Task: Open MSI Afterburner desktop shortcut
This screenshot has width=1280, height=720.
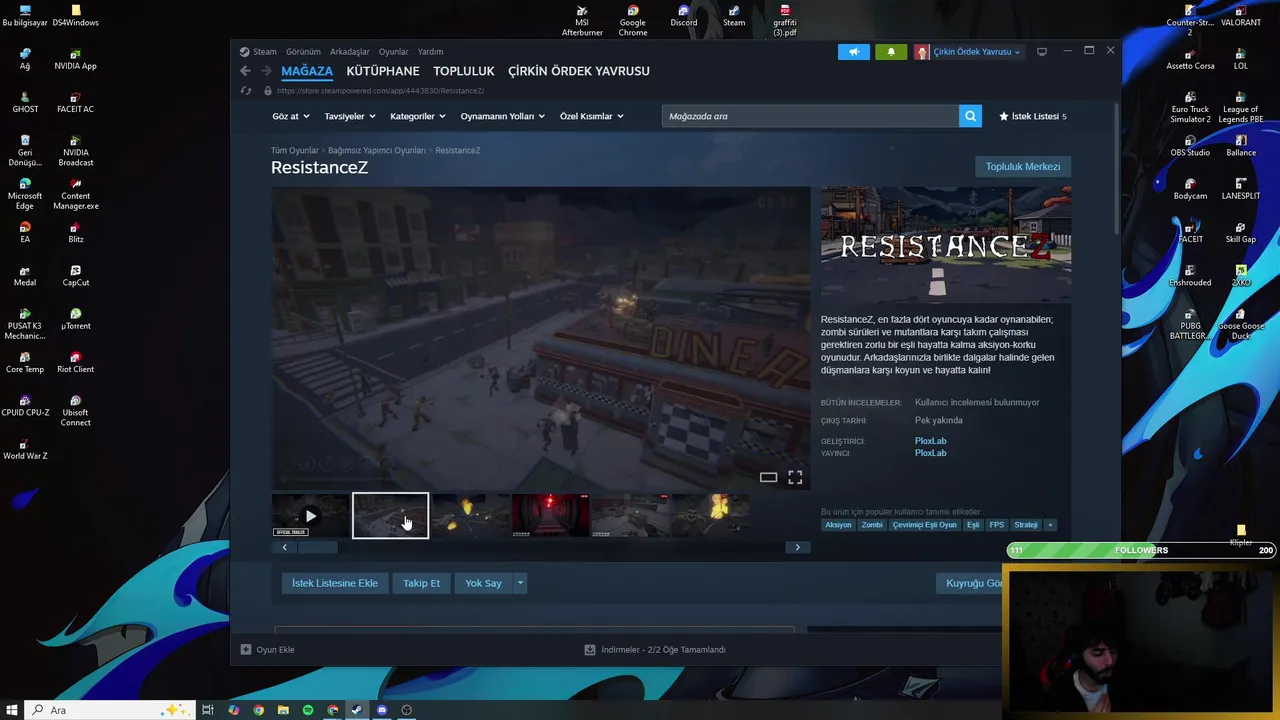Action: pyautogui.click(x=582, y=21)
